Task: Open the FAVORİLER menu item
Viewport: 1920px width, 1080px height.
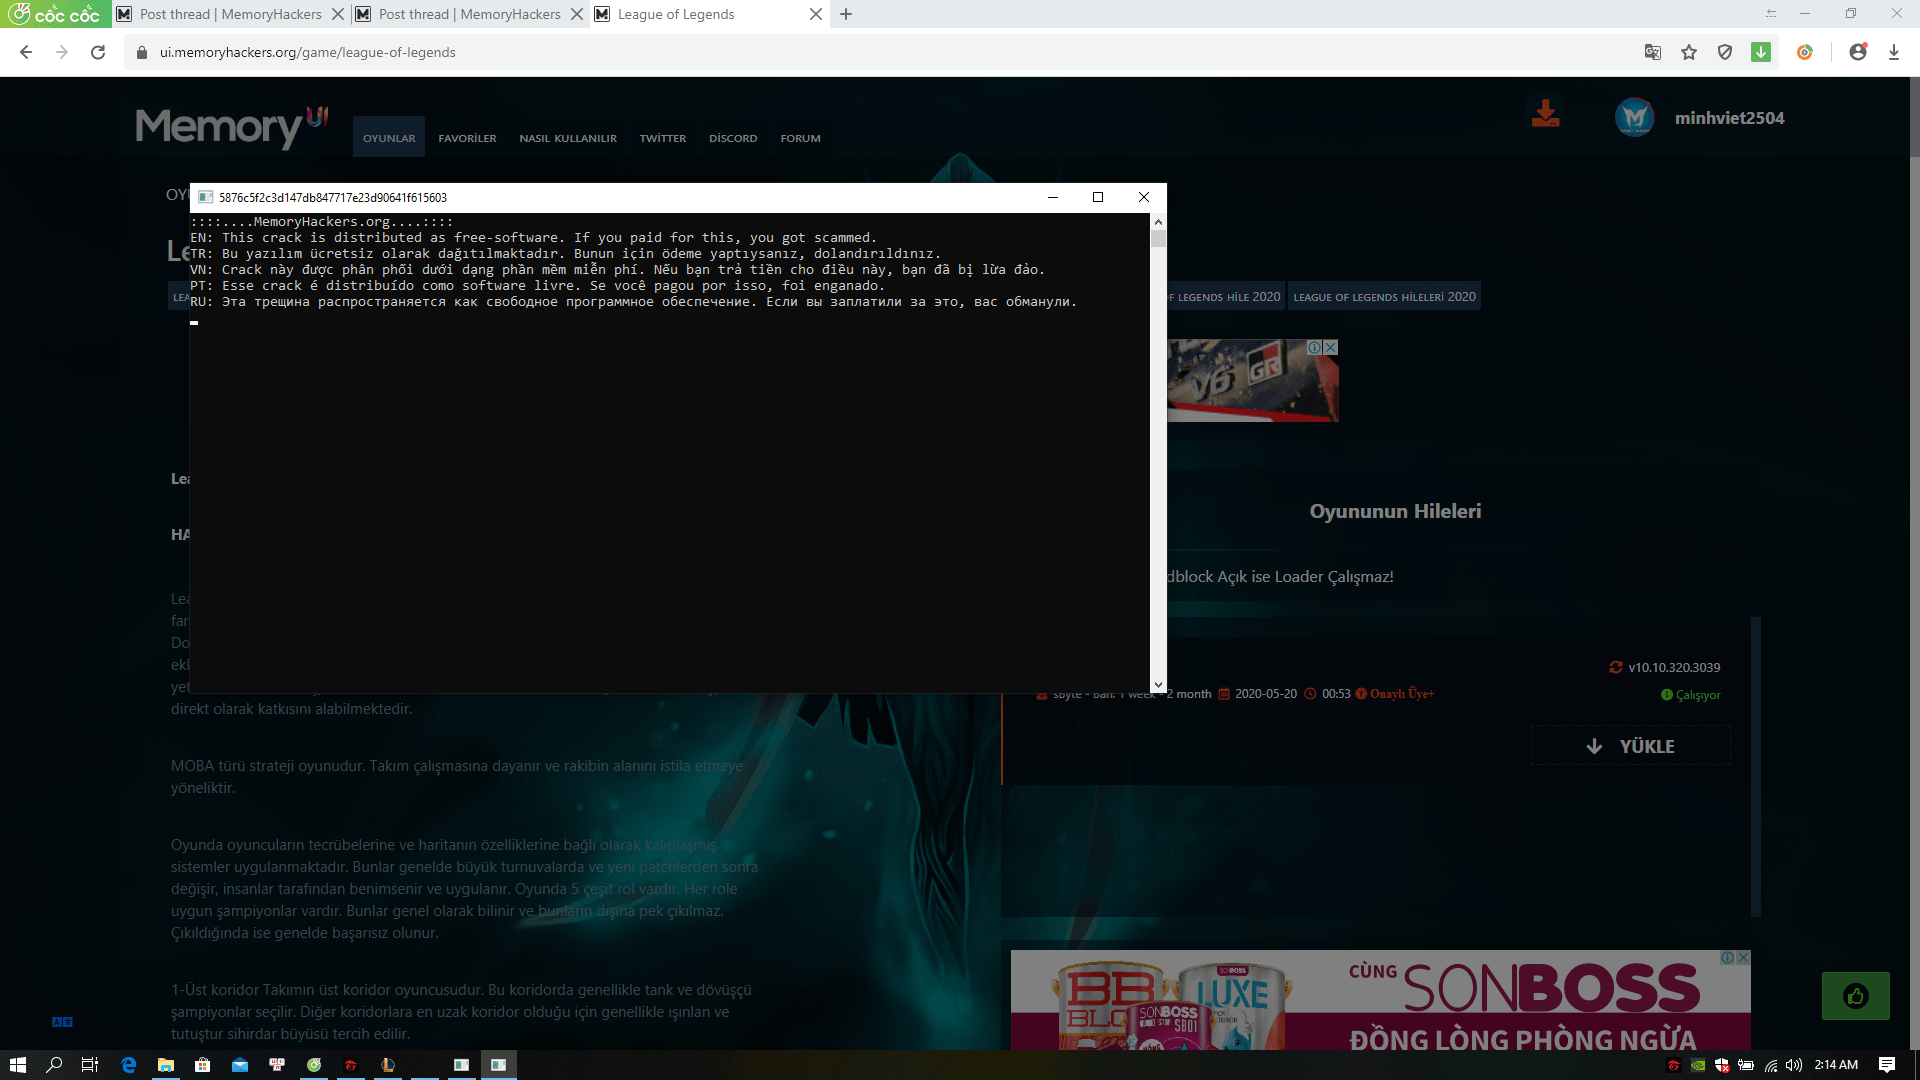Action: tap(467, 138)
